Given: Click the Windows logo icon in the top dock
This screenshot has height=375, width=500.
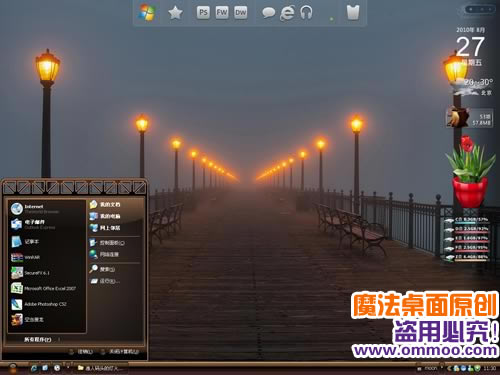Looking at the screenshot, I should tap(147, 13).
